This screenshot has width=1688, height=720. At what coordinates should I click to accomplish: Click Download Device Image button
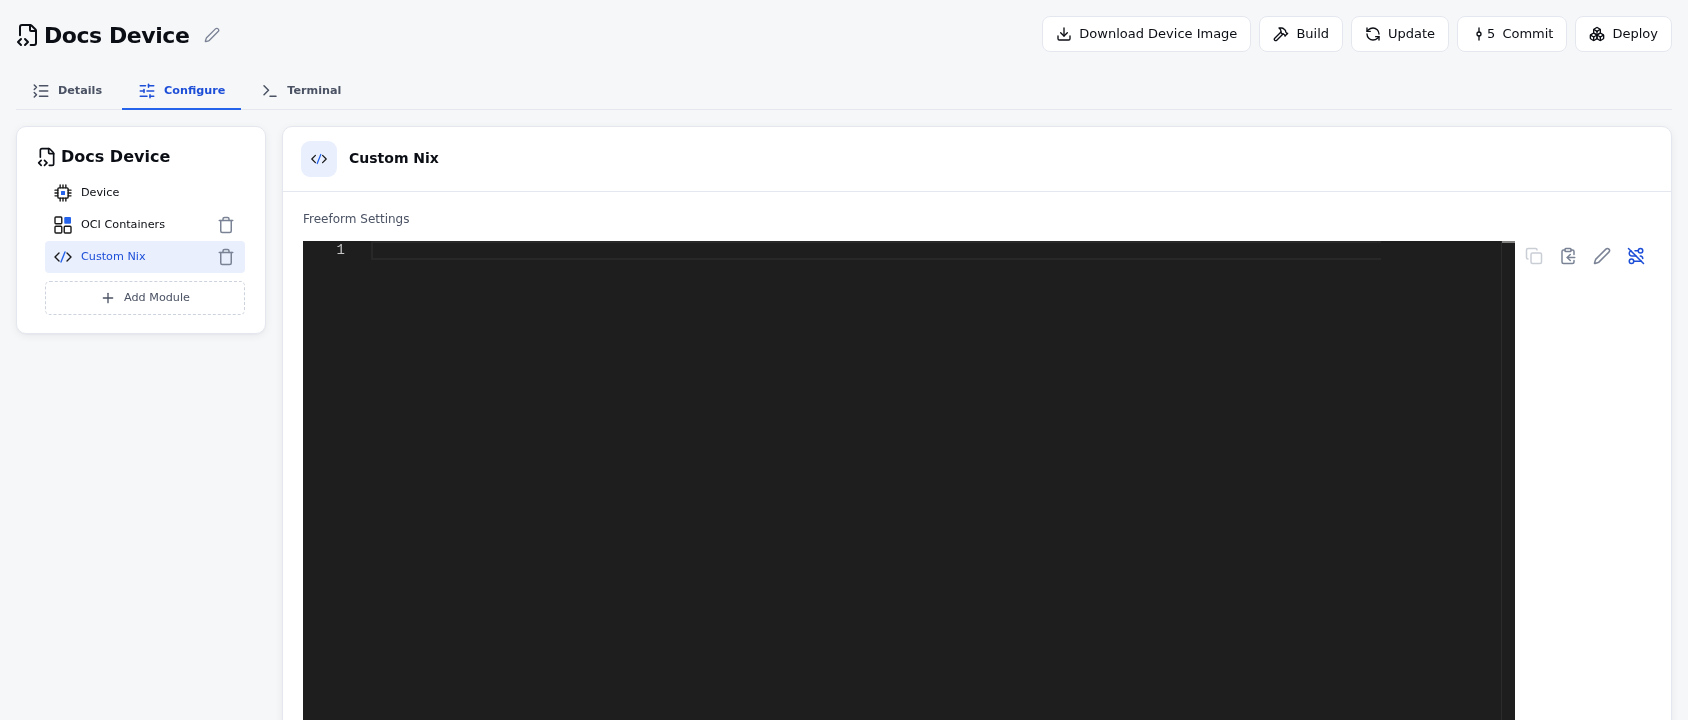(1146, 34)
